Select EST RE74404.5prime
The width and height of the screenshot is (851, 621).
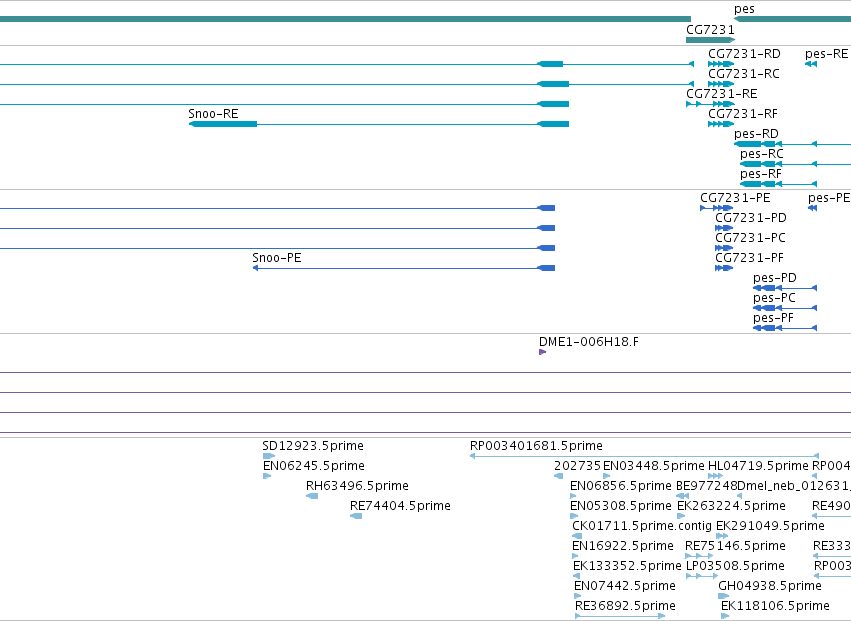(400, 506)
